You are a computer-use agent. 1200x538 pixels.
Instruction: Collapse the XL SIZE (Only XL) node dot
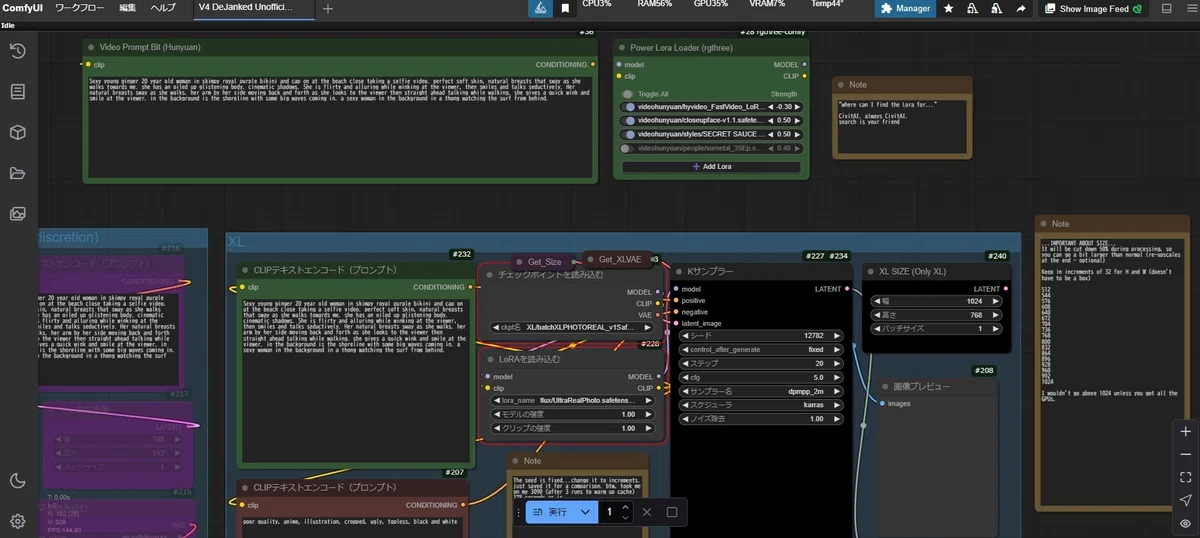click(x=871, y=272)
